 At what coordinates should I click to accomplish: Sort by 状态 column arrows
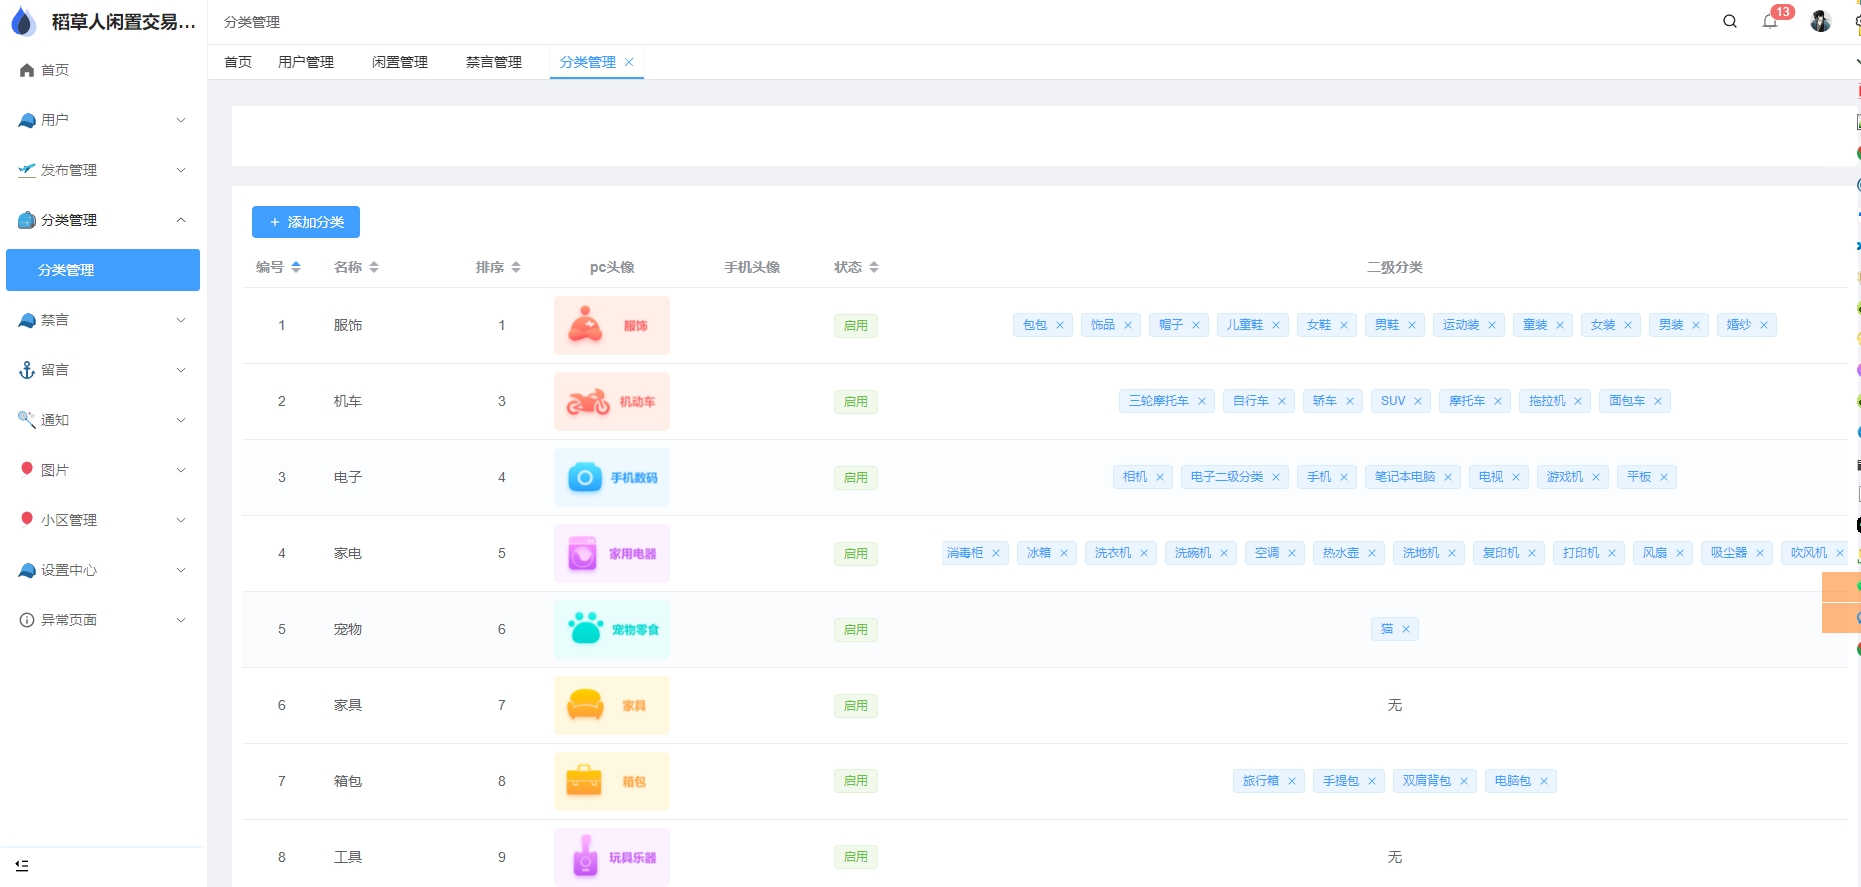(x=874, y=267)
